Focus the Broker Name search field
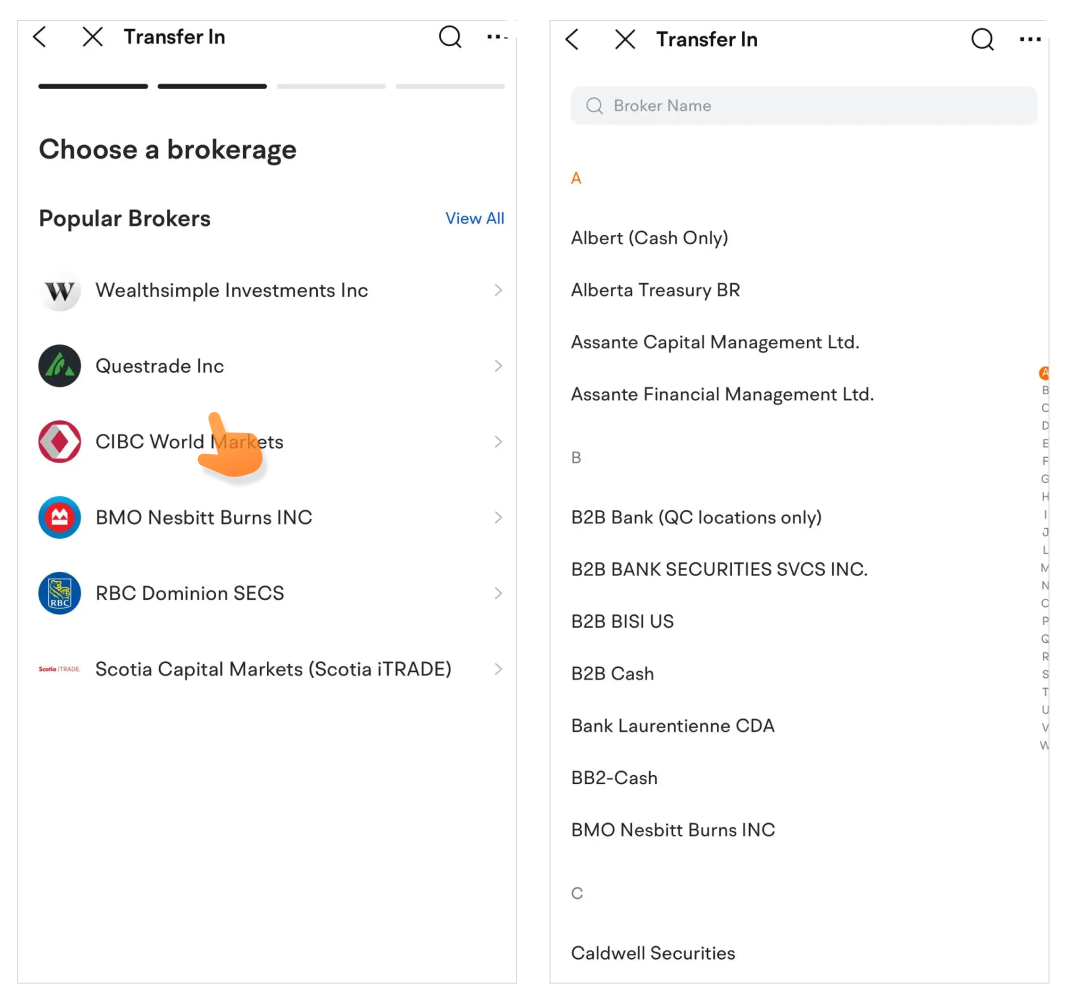This screenshot has height=1004, width=1080. [x=803, y=106]
